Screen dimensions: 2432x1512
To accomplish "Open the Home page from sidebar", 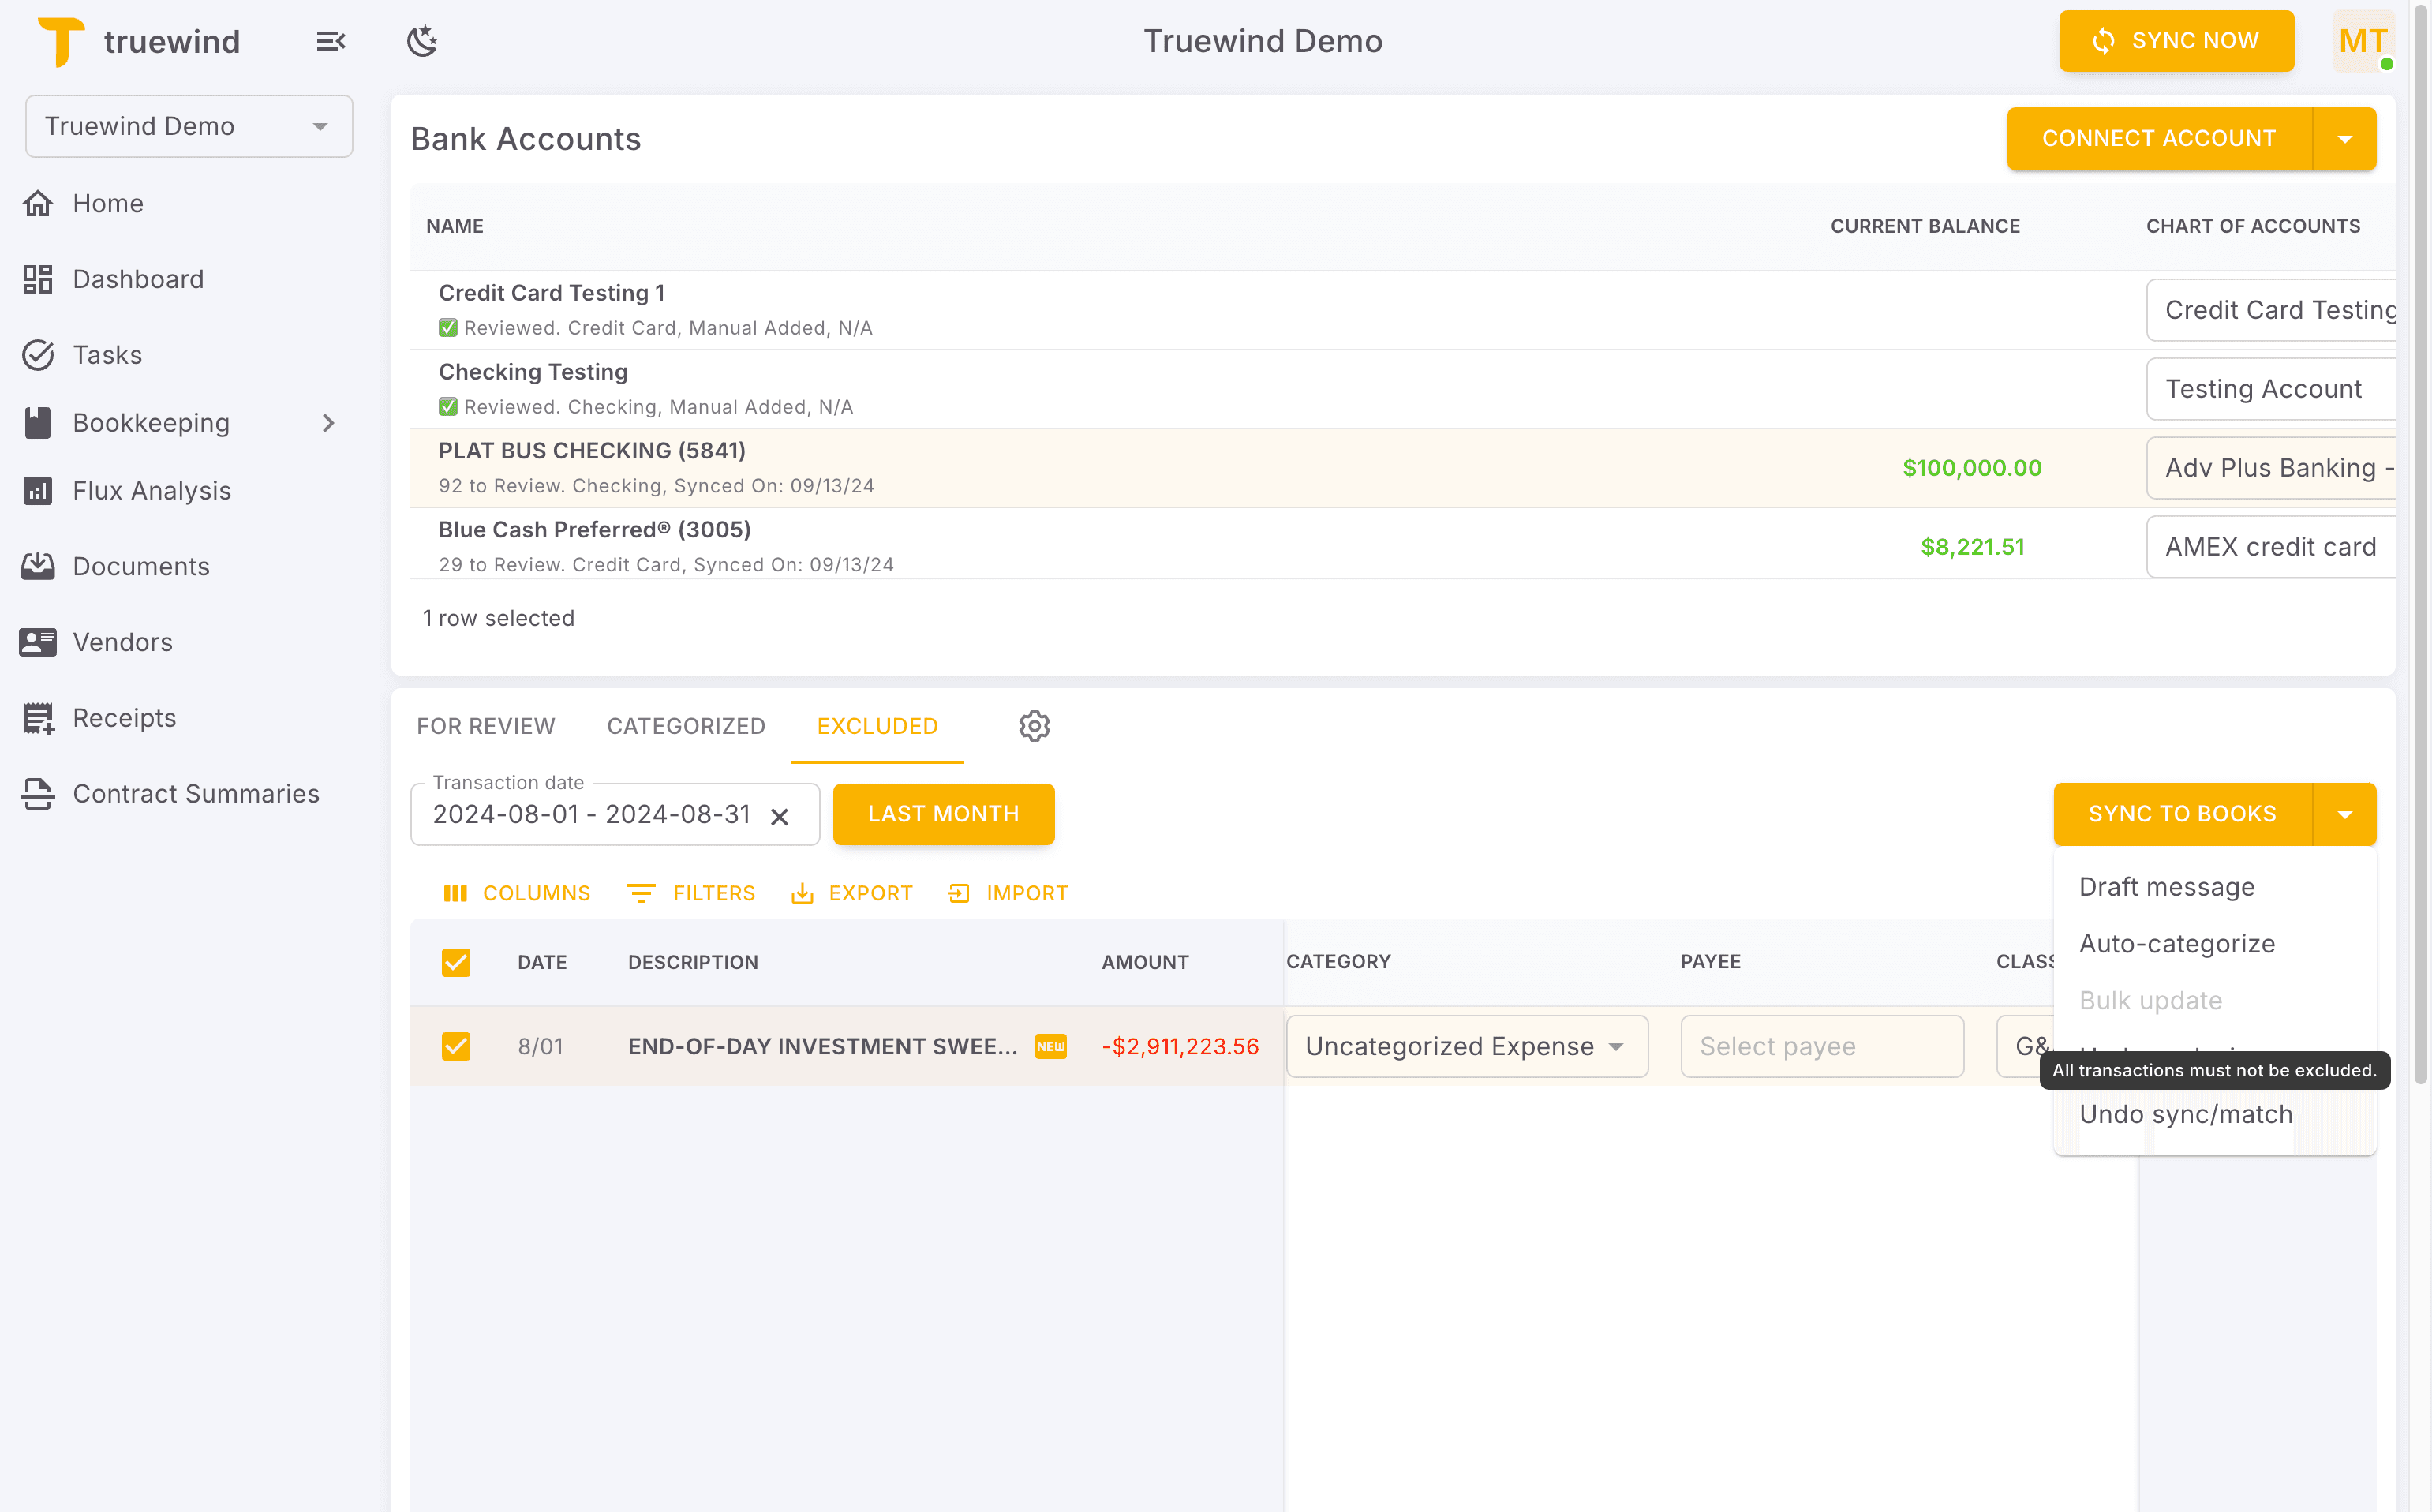I will (x=107, y=203).
